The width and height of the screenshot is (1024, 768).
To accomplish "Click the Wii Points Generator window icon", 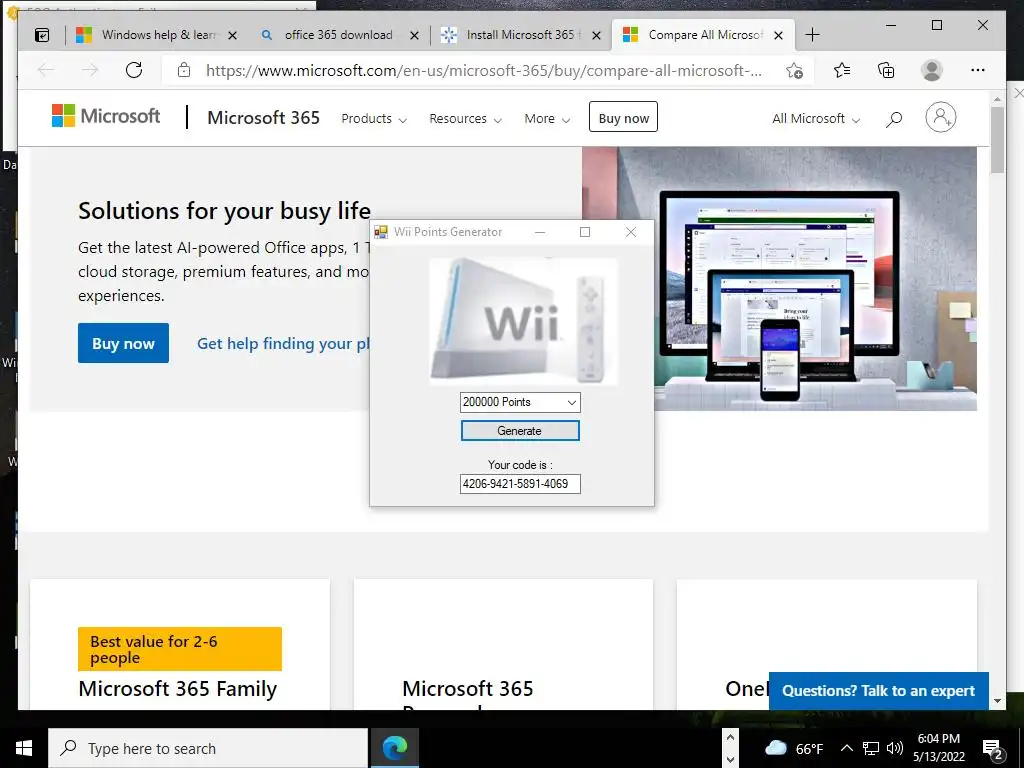I will [381, 232].
